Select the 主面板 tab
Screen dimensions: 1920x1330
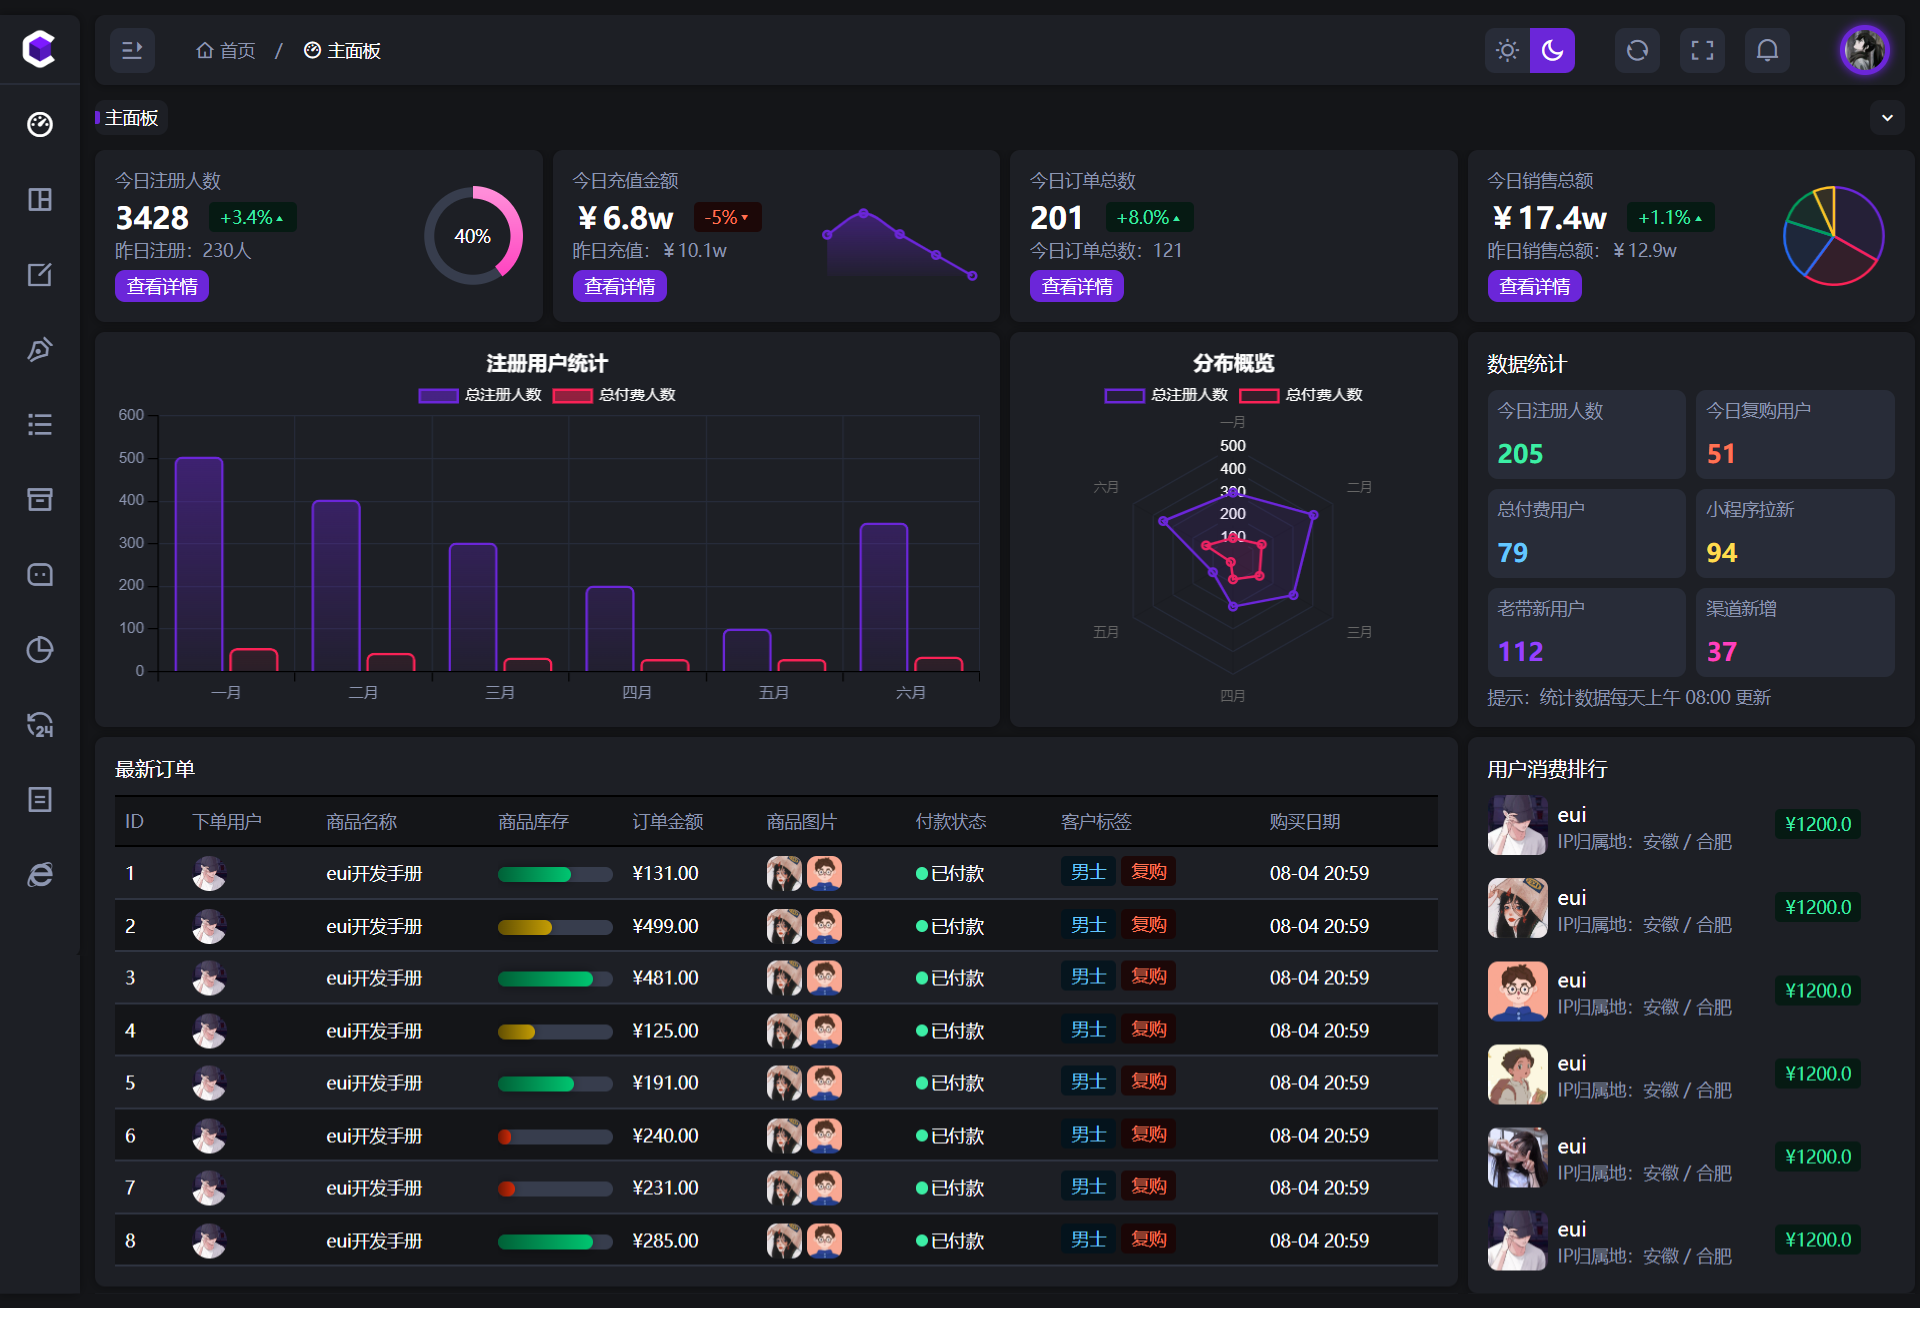click(x=131, y=118)
